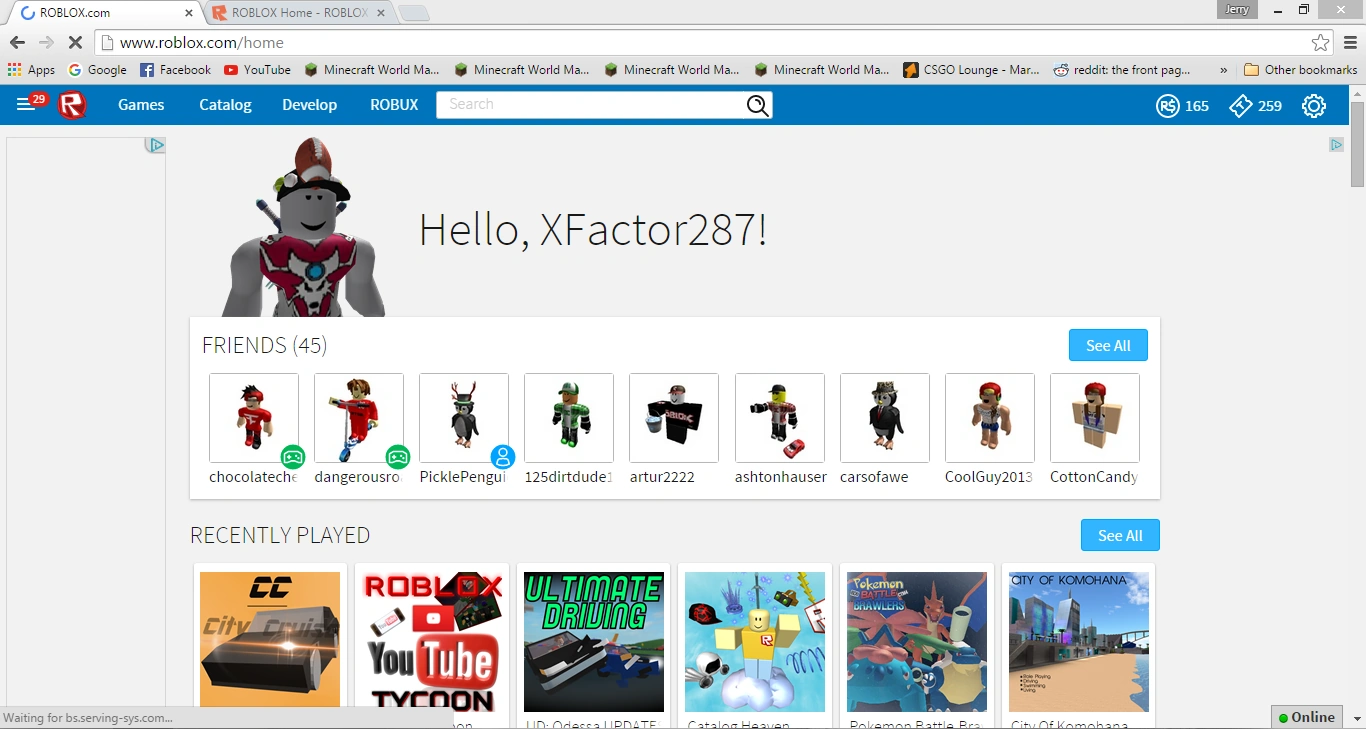Open the hamburger navigation menu
This screenshot has height=729, width=1366.
tap(25, 105)
